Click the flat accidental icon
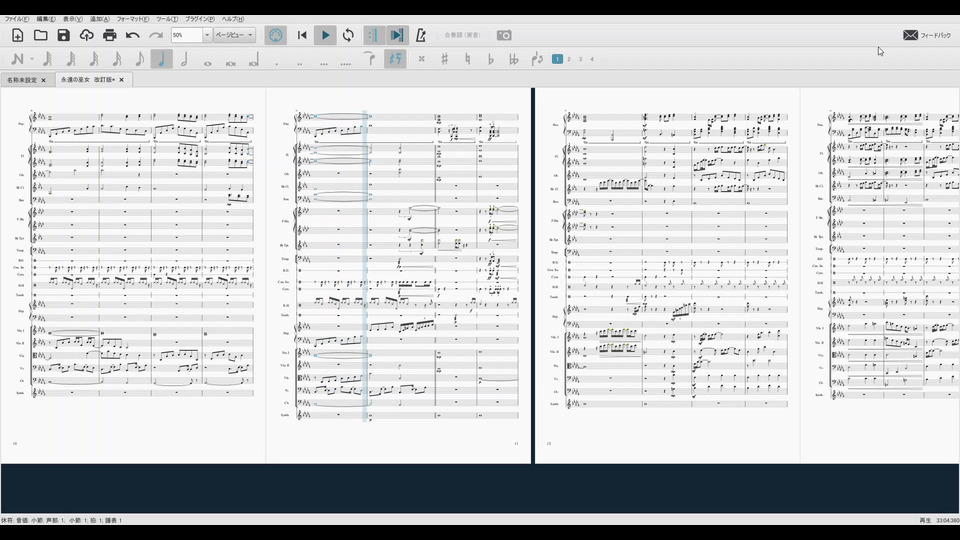This screenshot has height=540, width=960. 490,59
